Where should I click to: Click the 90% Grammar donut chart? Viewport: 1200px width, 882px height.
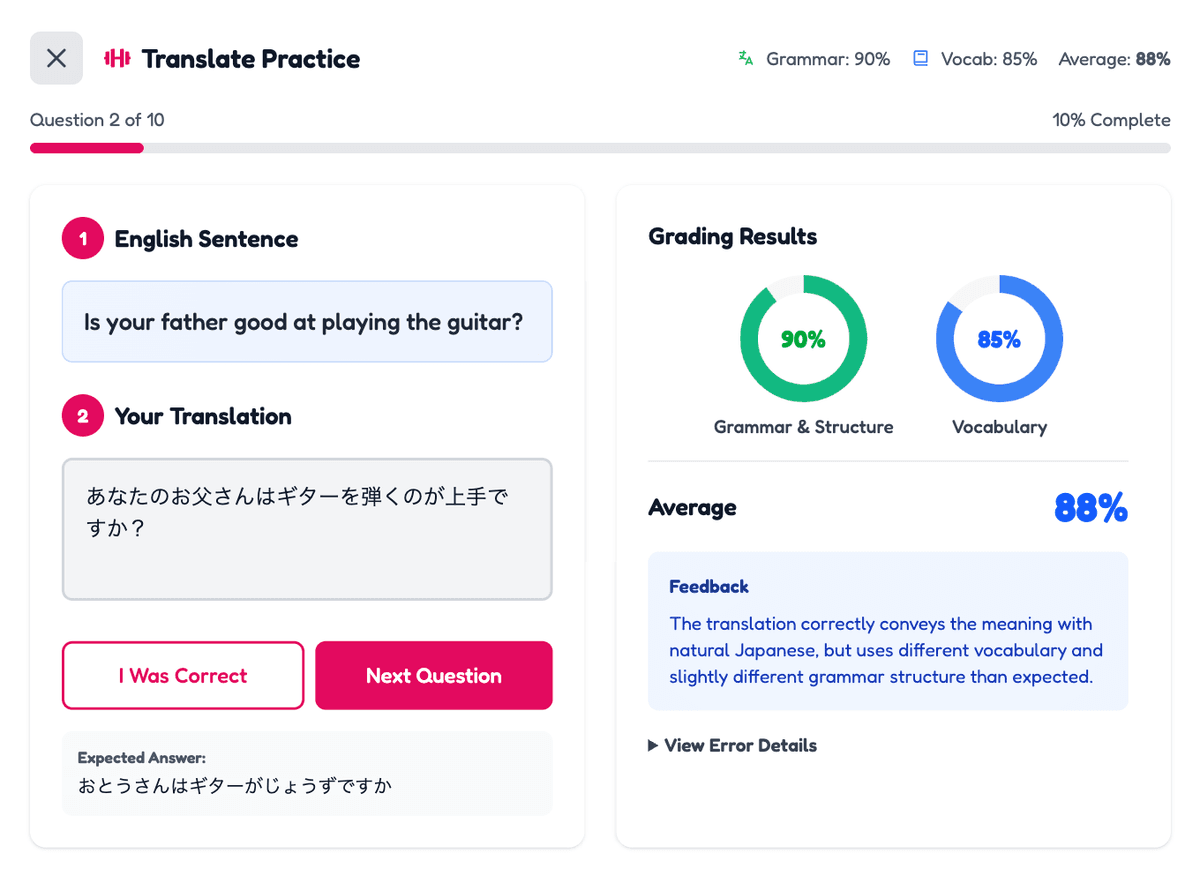pos(803,338)
